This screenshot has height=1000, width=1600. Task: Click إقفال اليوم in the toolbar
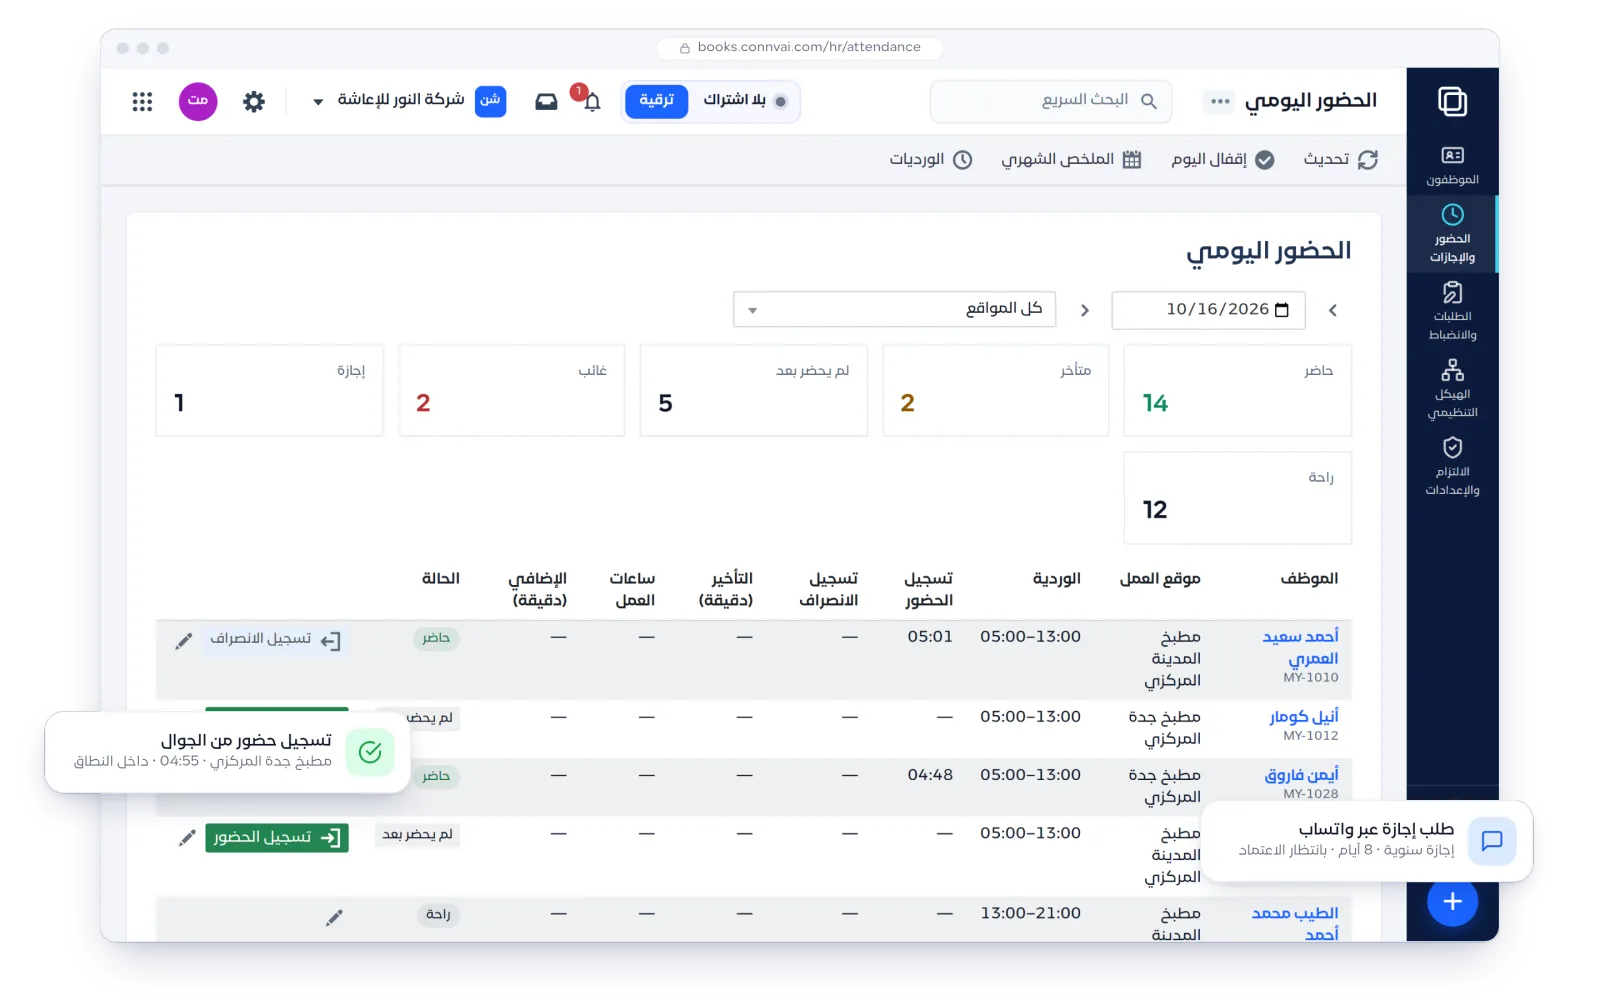click(1223, 160)
